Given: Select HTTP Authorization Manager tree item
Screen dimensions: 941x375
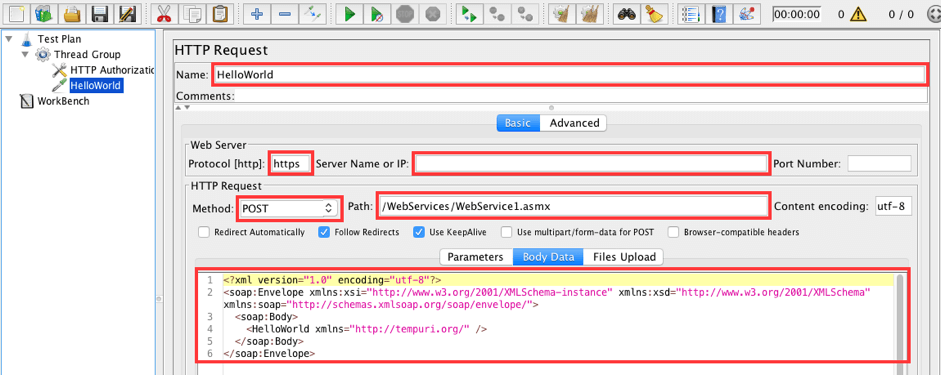Looking at the screenshot, I should click(x=112, y=70).
